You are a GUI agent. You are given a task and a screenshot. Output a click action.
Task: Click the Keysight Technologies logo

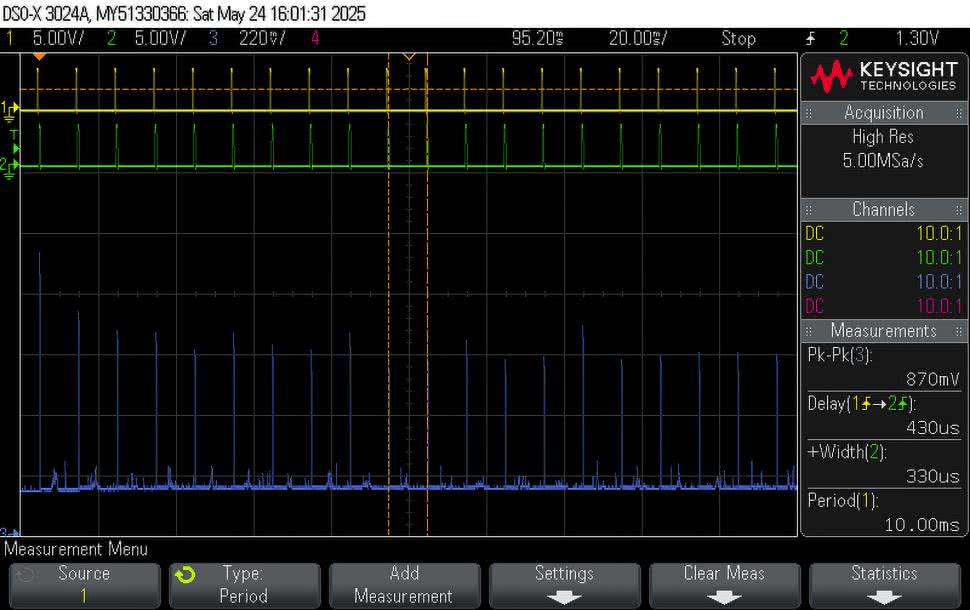click(883, 76)
